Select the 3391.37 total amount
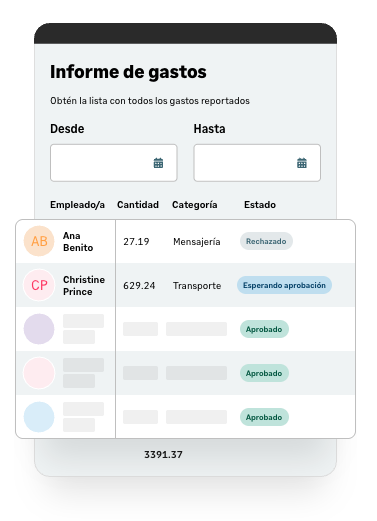Viewport: 377px width, 521px height. click(x=163, y=454)
